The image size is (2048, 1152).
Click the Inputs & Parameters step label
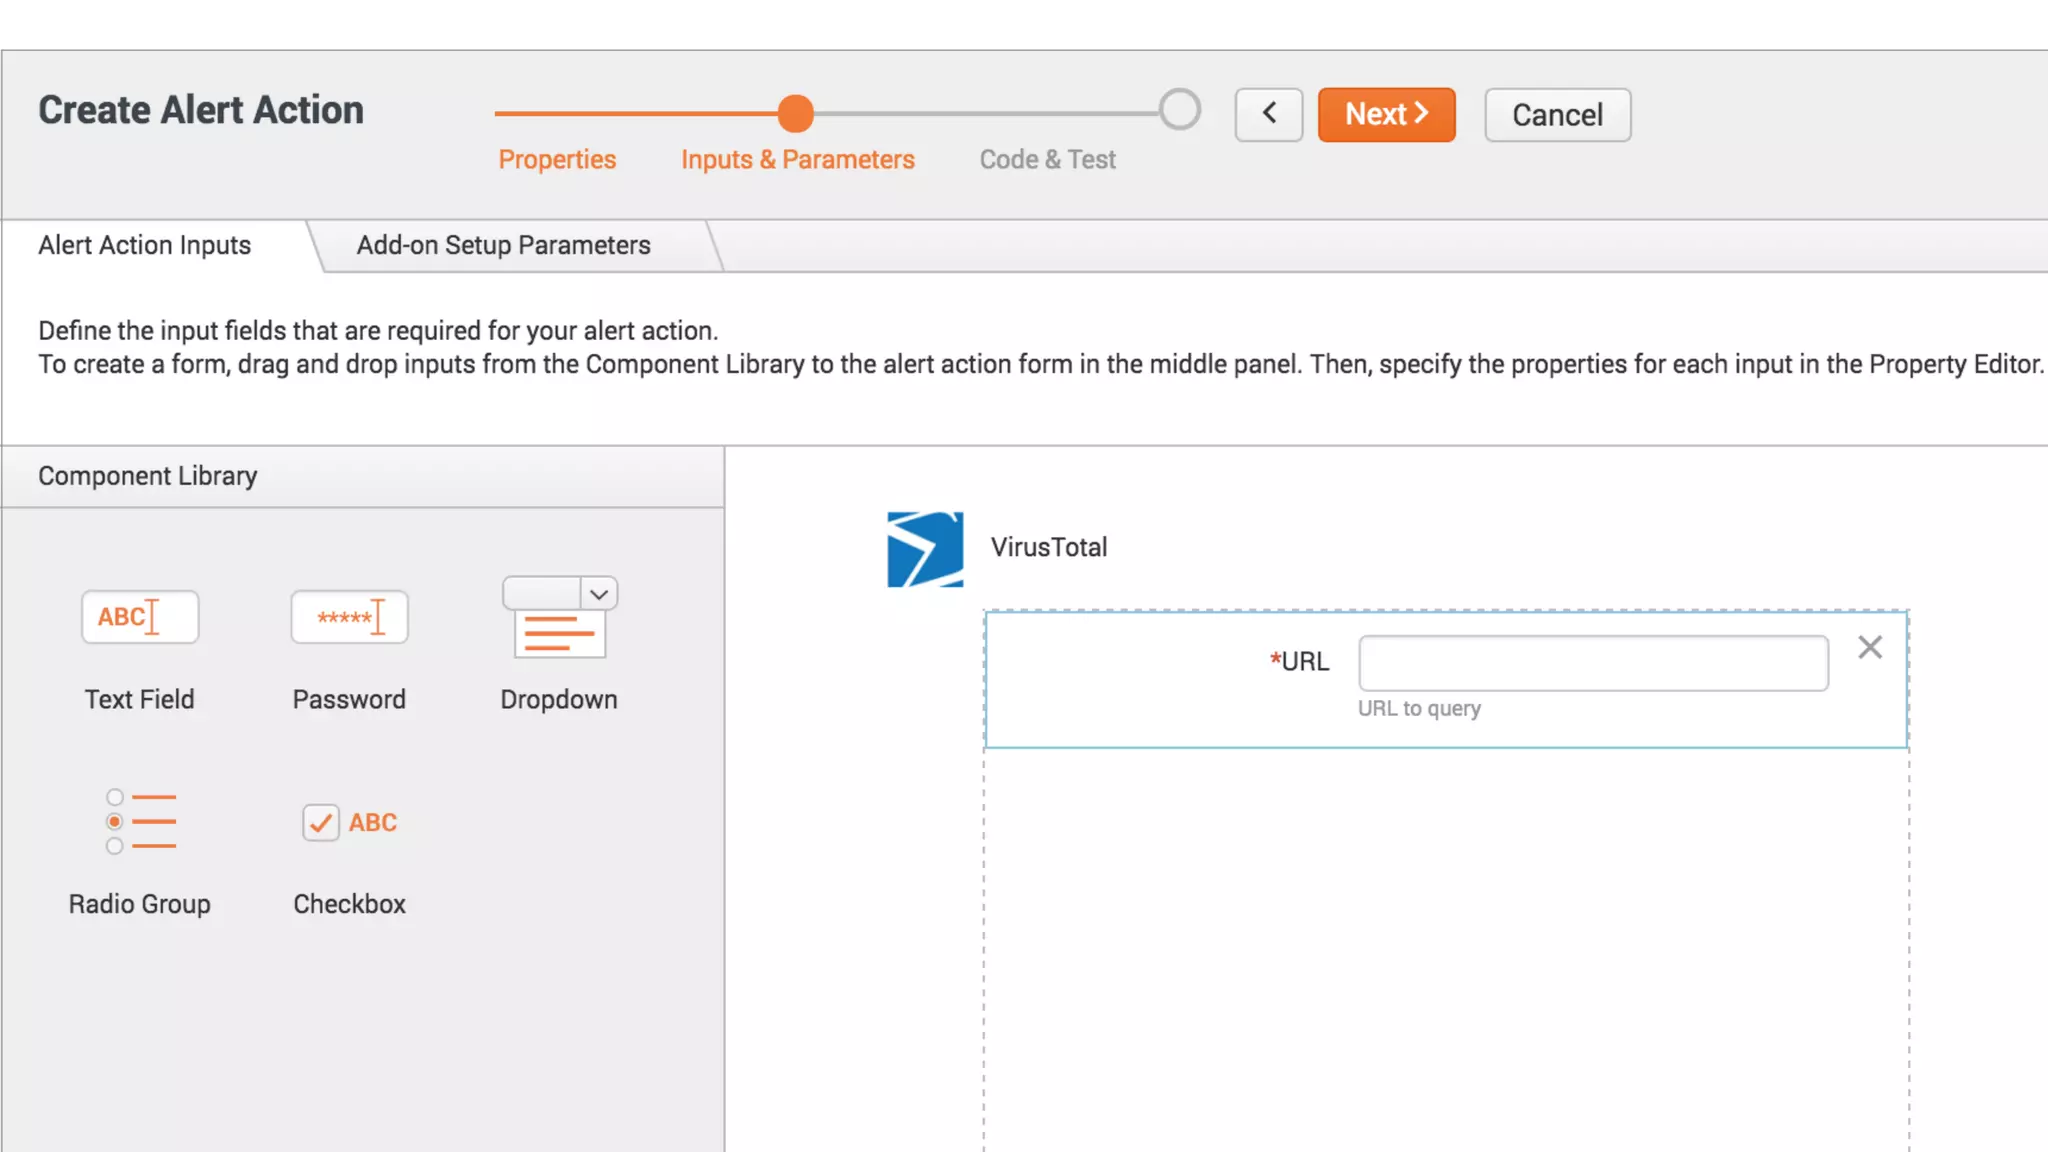pos(797,160)
